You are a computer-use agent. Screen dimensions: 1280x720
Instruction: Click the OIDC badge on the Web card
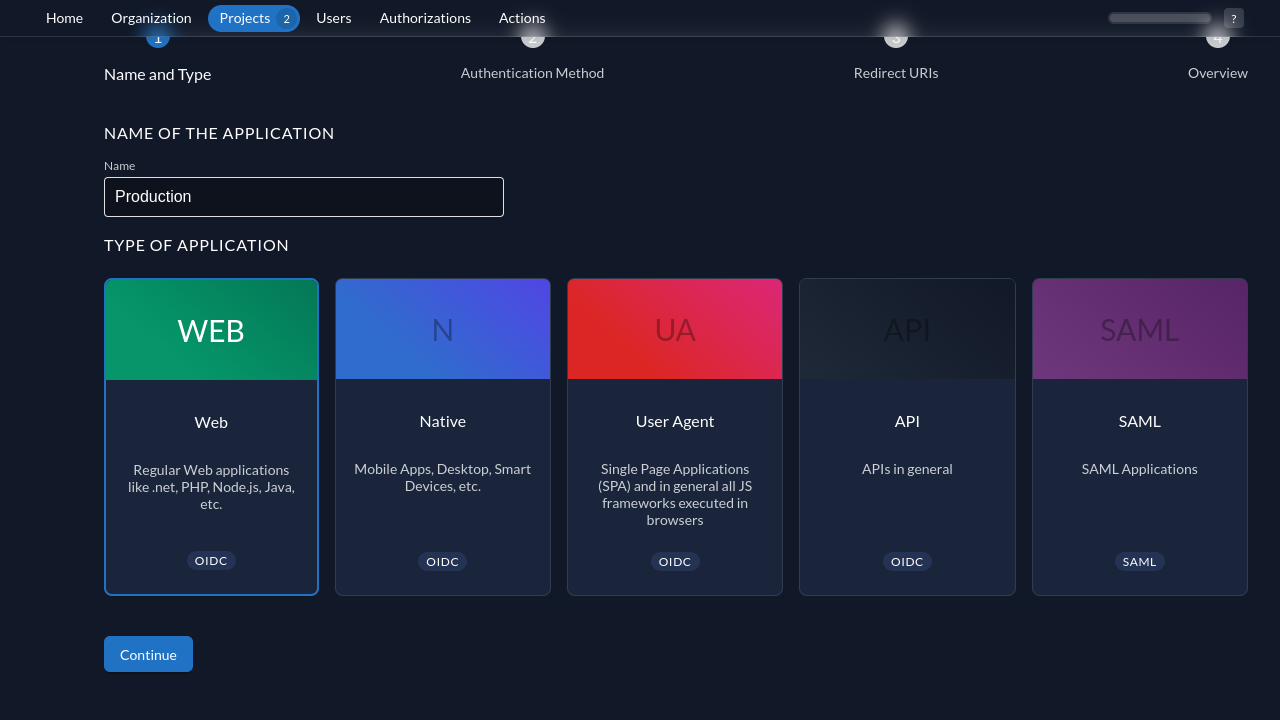(x=211, y=560)
